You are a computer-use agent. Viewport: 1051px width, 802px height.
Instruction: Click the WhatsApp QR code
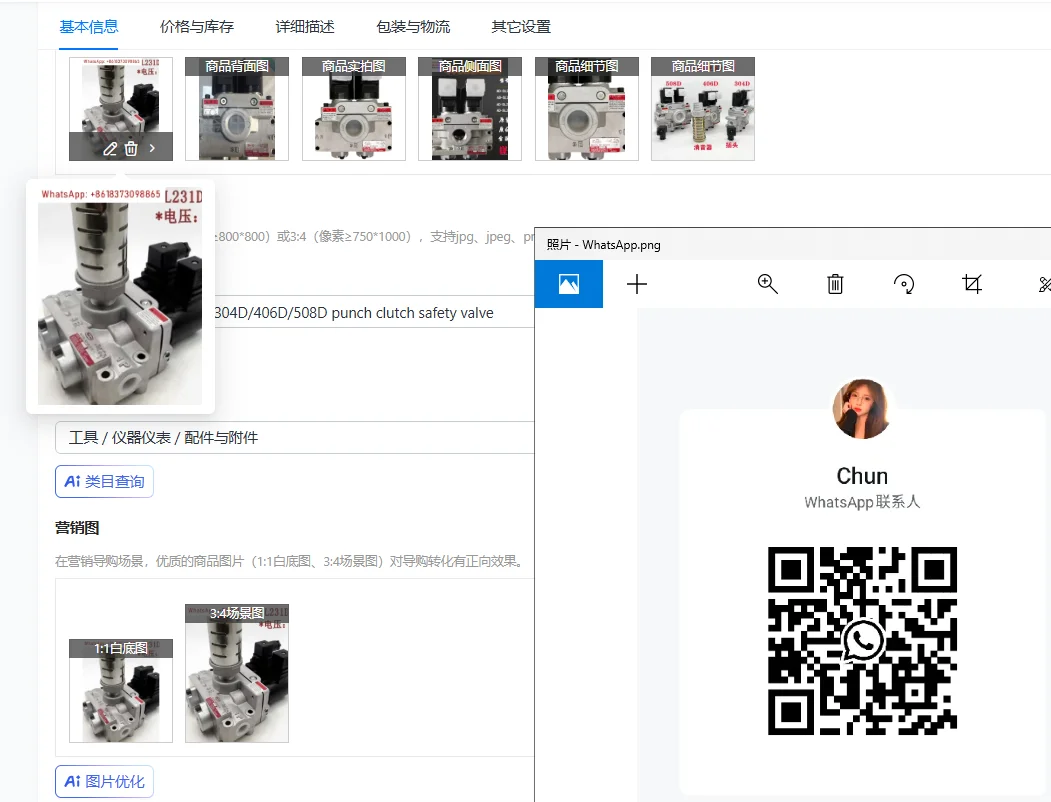pos(862,641)
